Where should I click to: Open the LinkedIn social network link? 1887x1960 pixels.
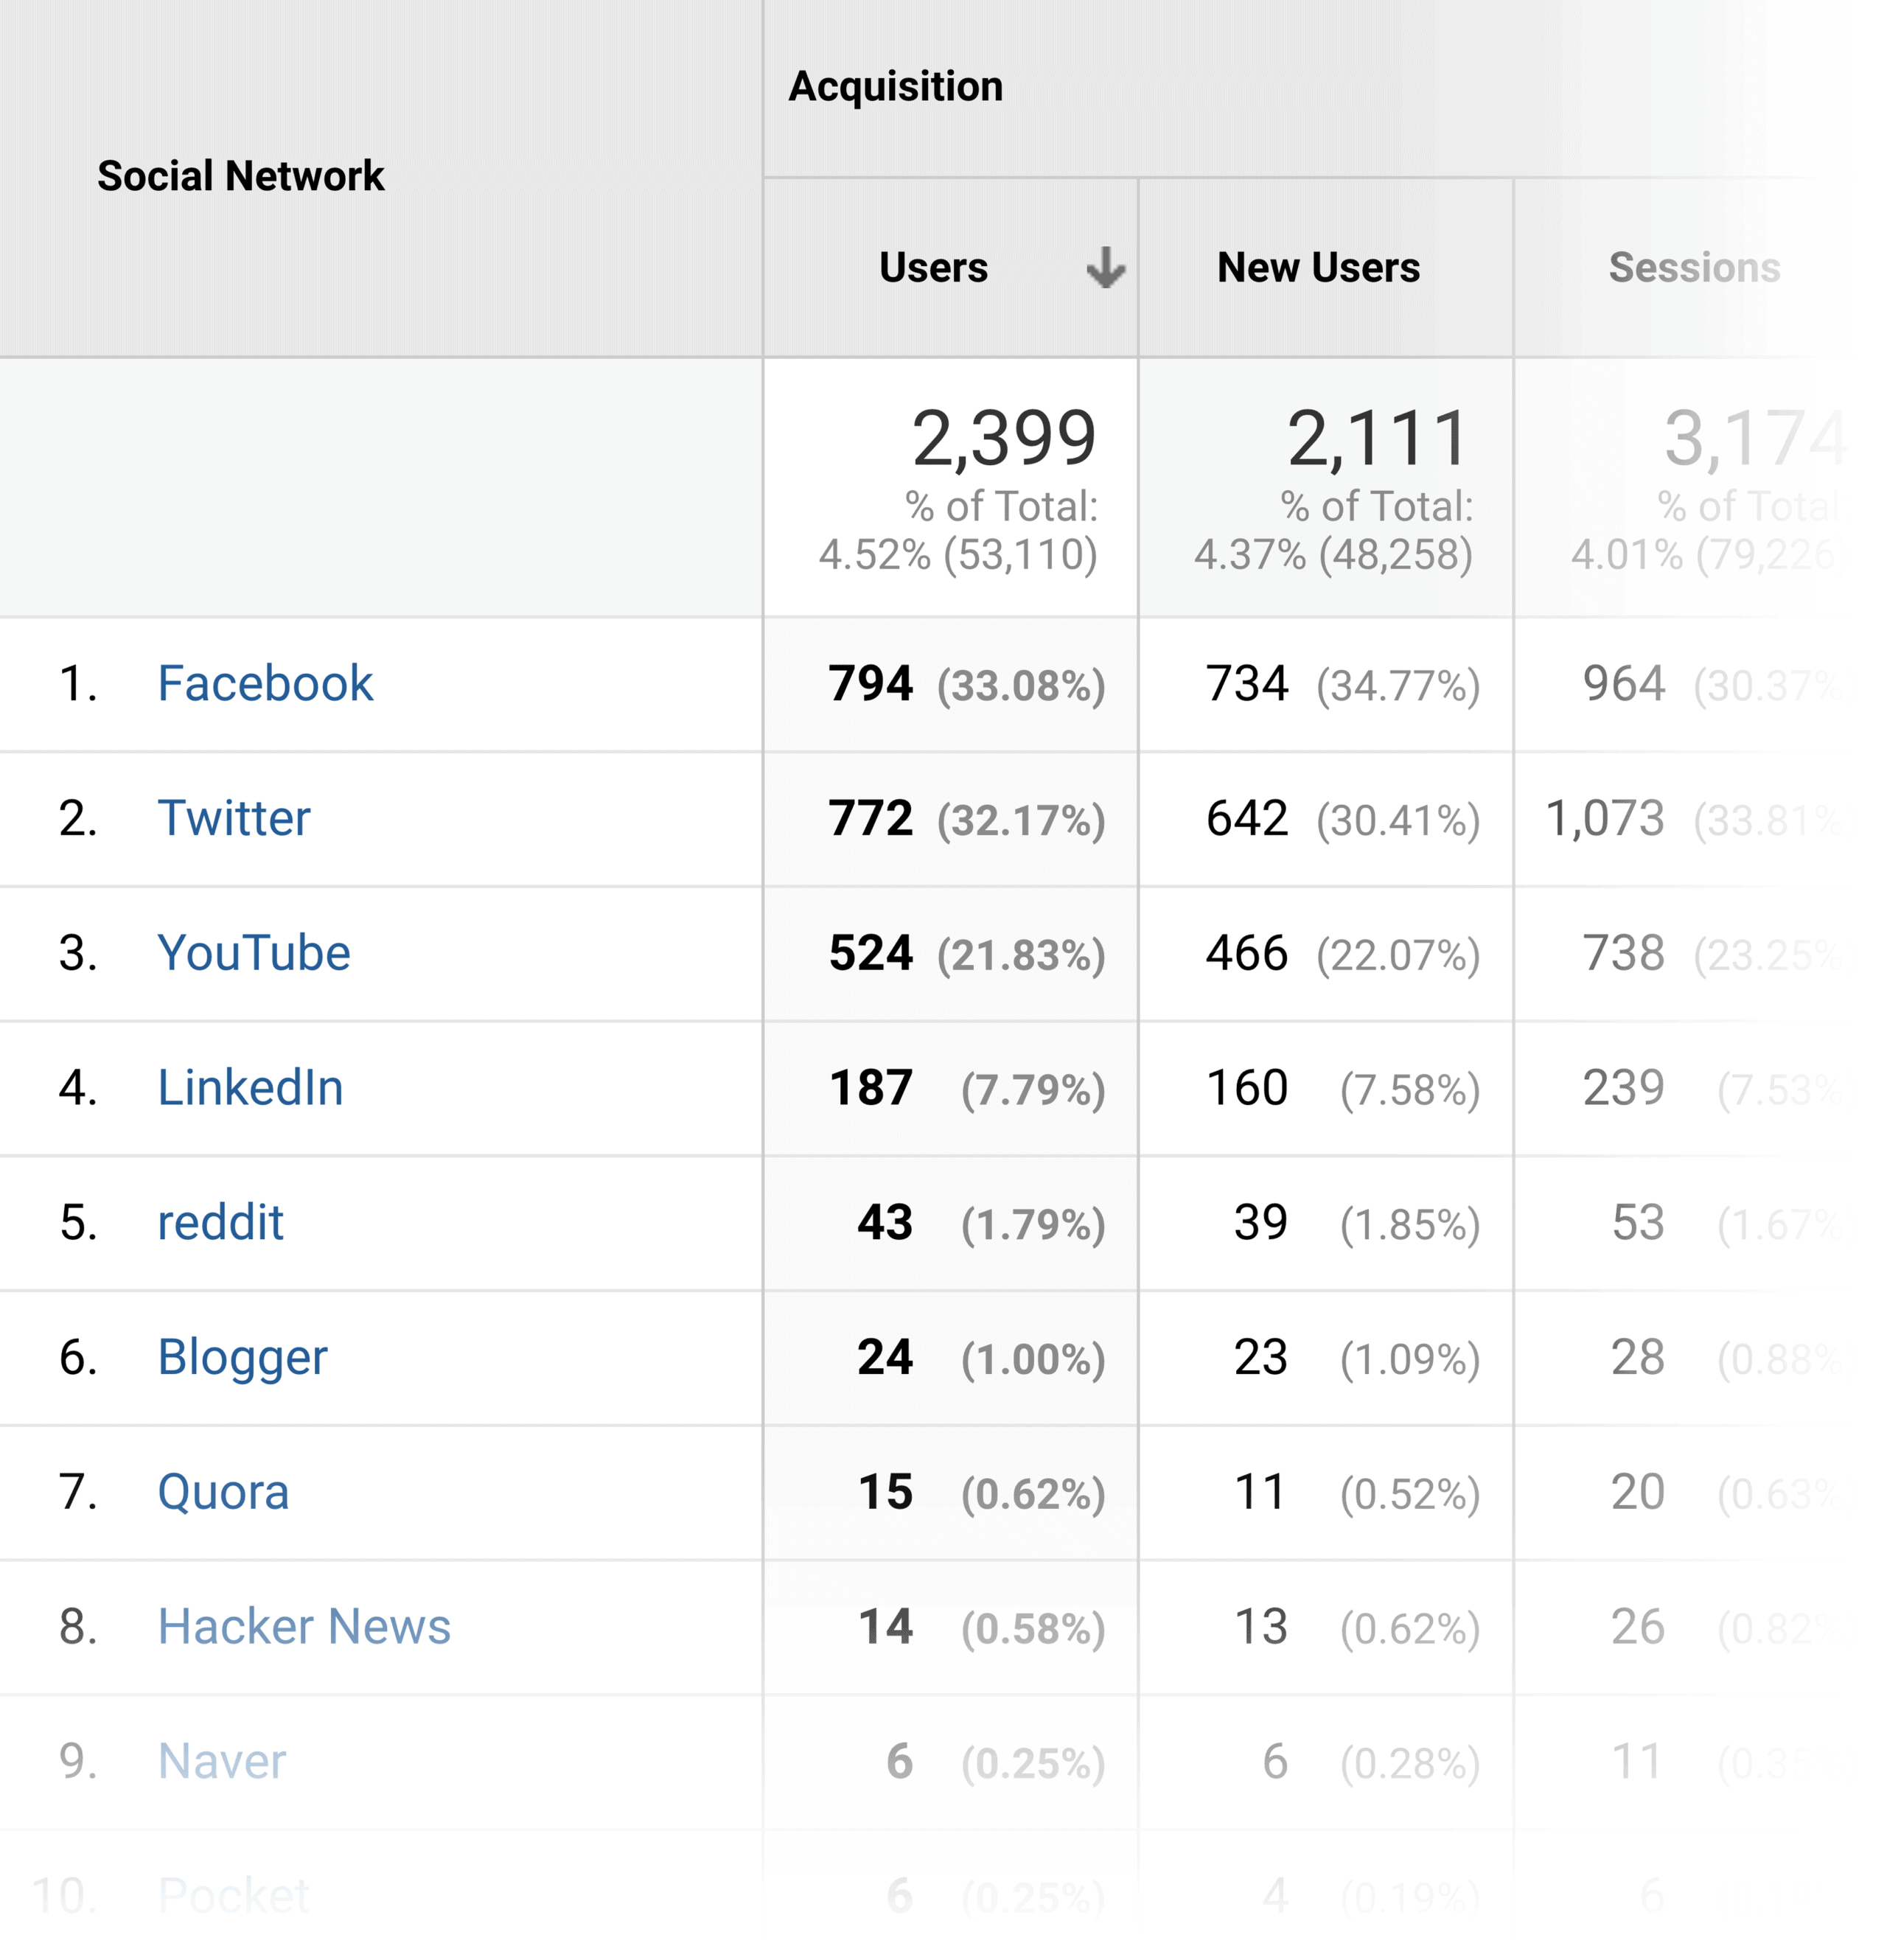pos(250,1088)
